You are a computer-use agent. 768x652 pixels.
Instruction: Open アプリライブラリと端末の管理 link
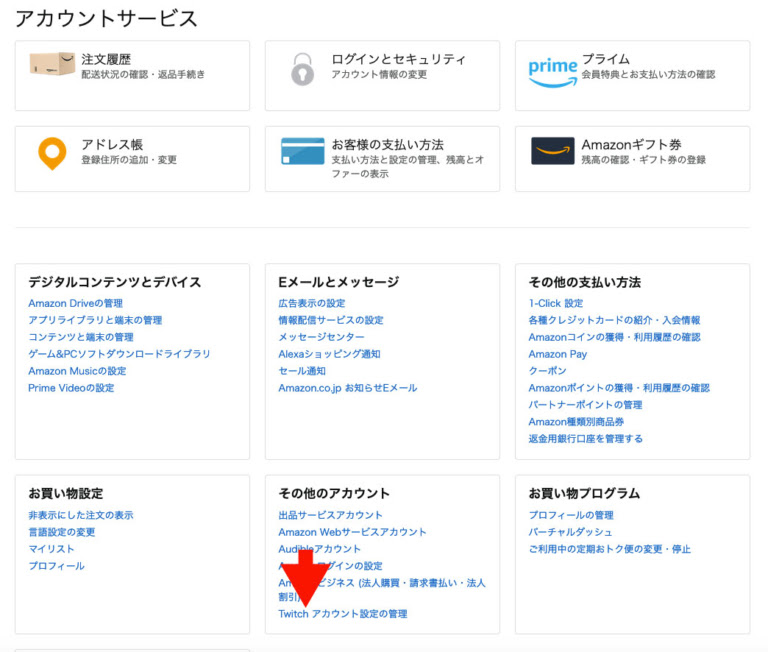pyautogui.click(x=95, y=320)
